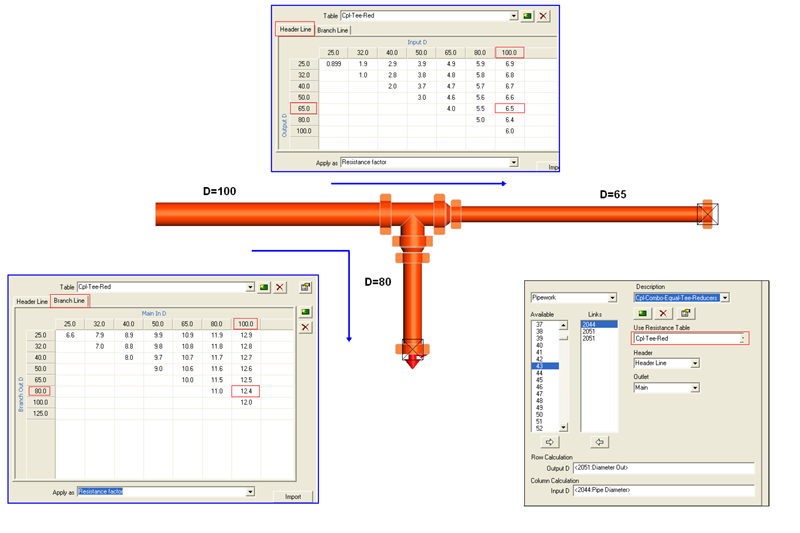The height and width of the screenshot is (533, 800).
Task: Select item 43 in Available list
Action: pos(545,366)
